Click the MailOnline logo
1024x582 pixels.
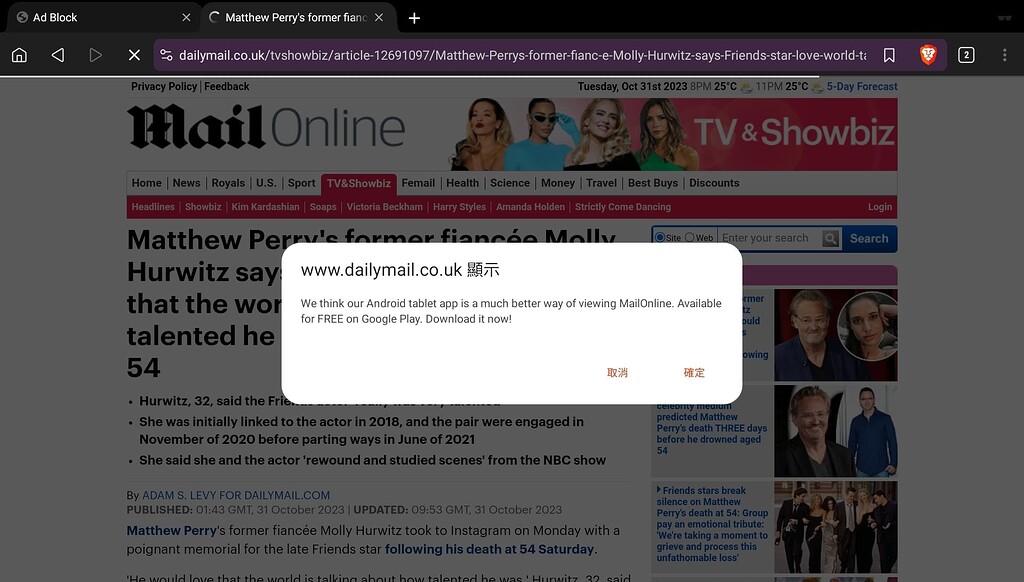click(266, 127)
